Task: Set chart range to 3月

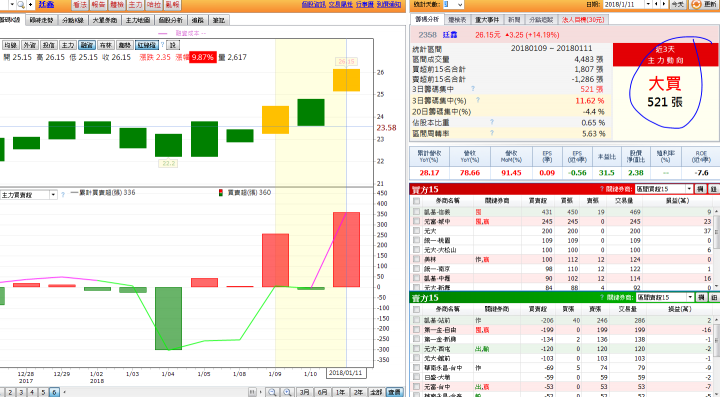Action: [304, 392]
